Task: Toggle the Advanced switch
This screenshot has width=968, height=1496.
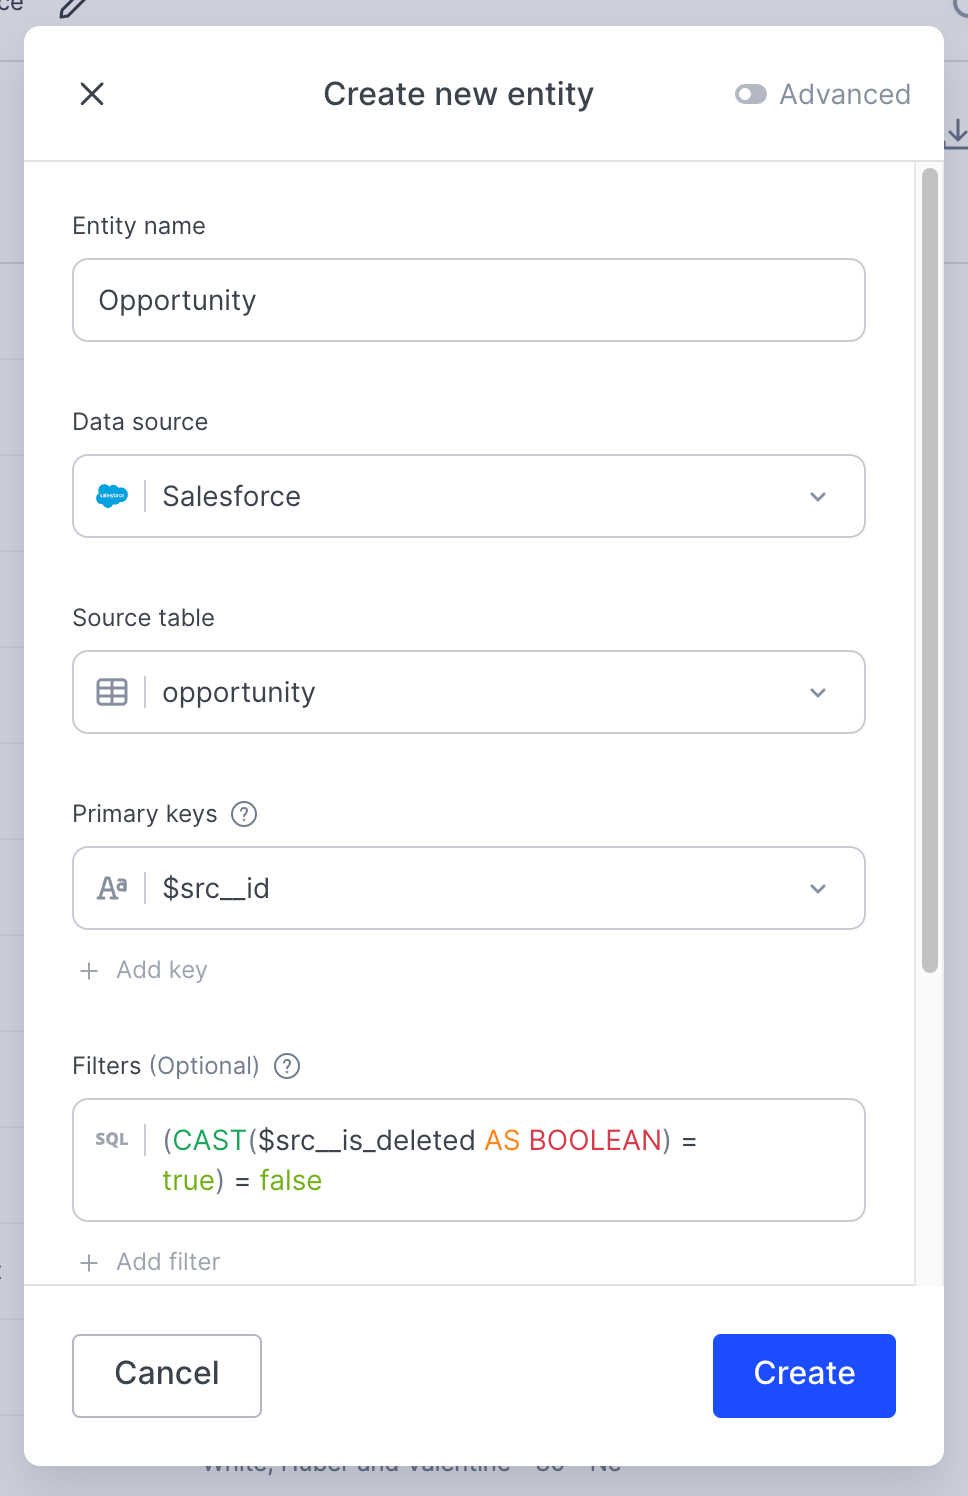Action: tap(751, 94)
